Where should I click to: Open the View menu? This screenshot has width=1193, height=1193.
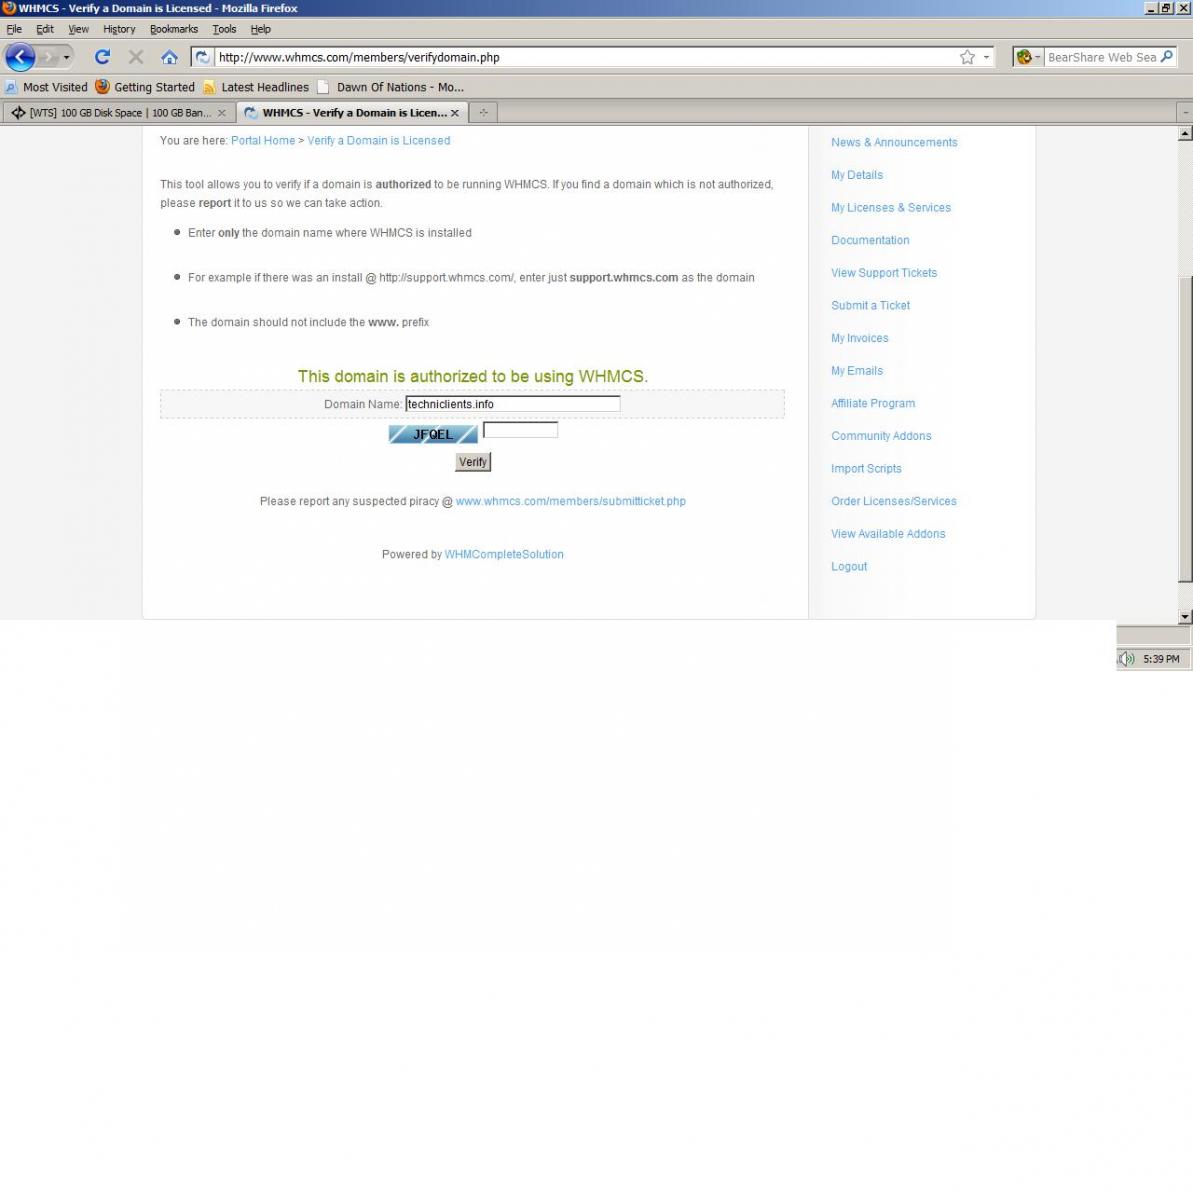pyautogui.click(x=78, y=29)
